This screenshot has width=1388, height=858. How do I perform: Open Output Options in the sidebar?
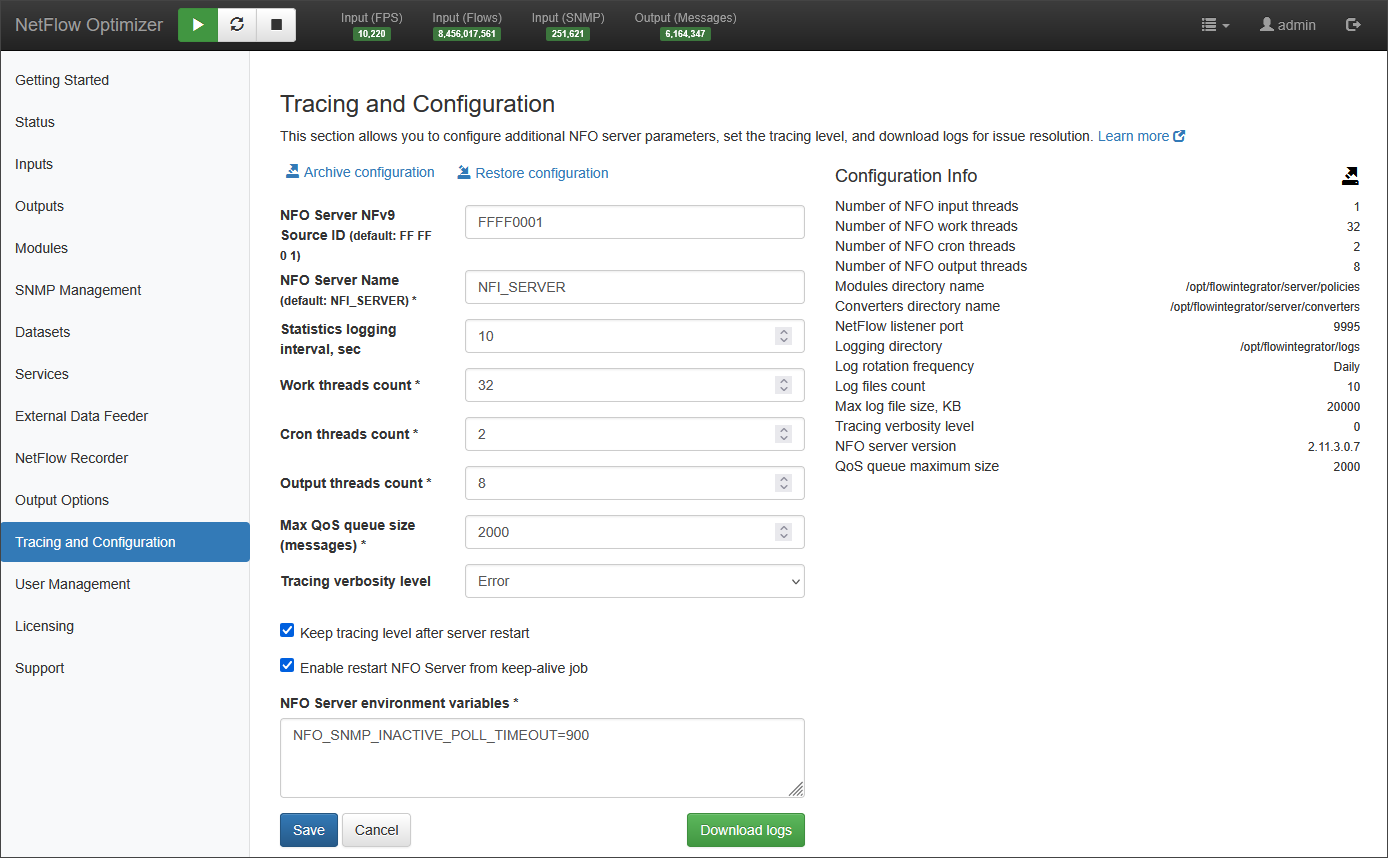tap(125, 500)
